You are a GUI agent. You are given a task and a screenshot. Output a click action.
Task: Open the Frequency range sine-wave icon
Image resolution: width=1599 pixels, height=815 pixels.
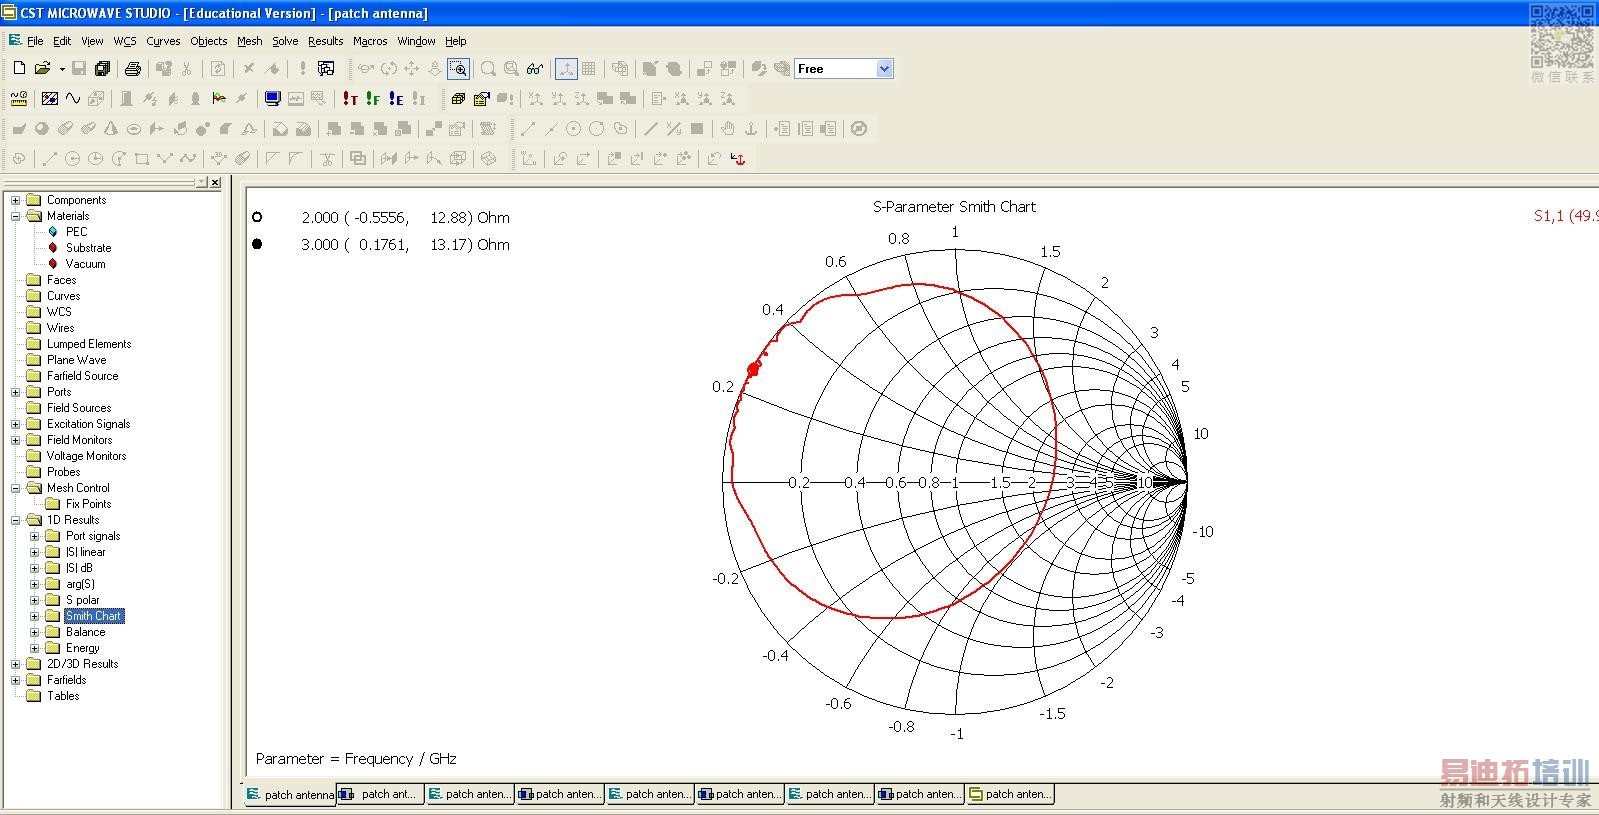coord(73,98)
